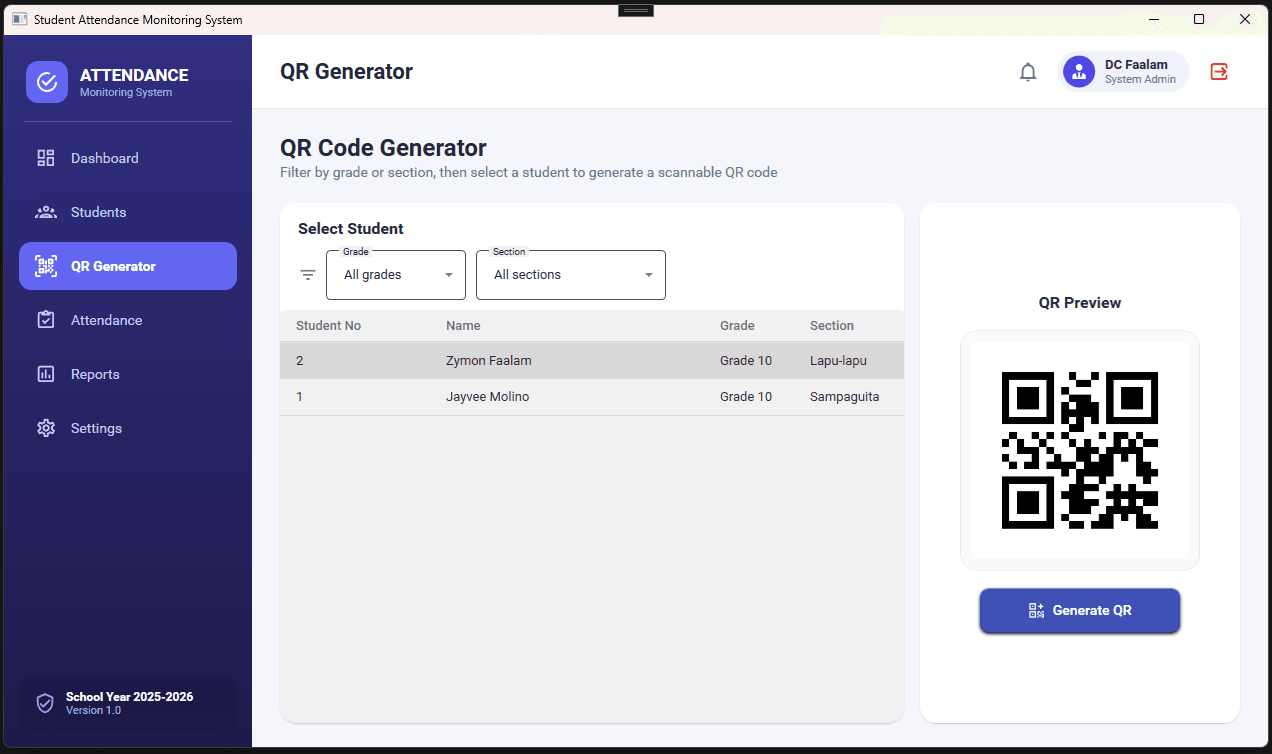Click student number 1 cell

[300, 397]
